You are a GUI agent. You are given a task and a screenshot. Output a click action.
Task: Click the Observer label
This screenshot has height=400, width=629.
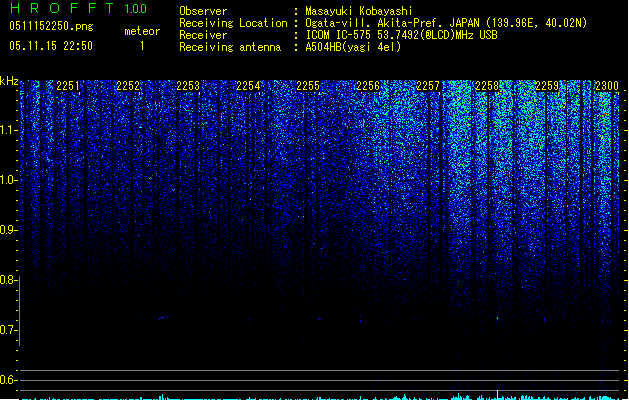[x=203, y=11]
